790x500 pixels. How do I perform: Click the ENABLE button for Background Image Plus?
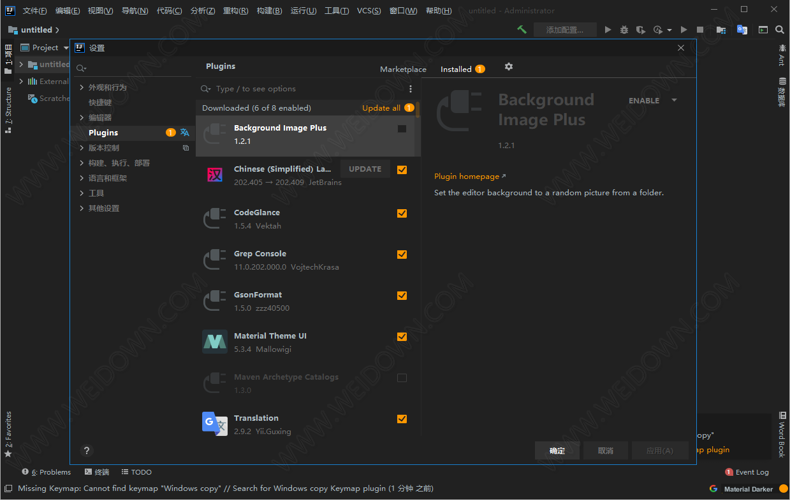pos(643,100)
